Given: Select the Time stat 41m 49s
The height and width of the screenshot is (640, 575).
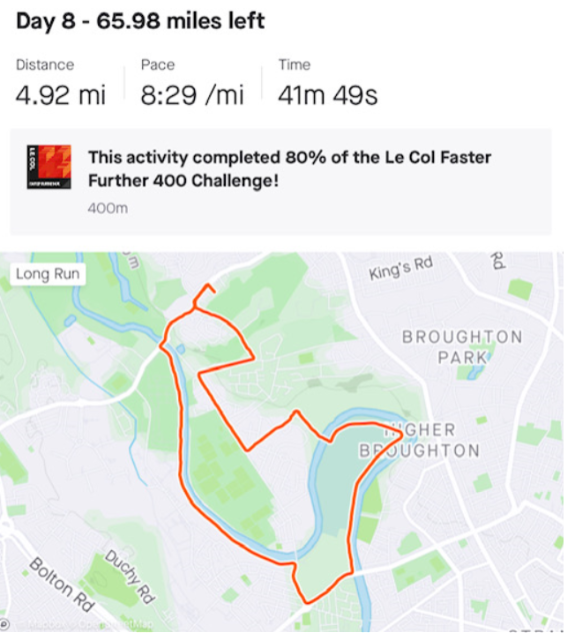Looking at the screenshot, I should pos(328,95).
